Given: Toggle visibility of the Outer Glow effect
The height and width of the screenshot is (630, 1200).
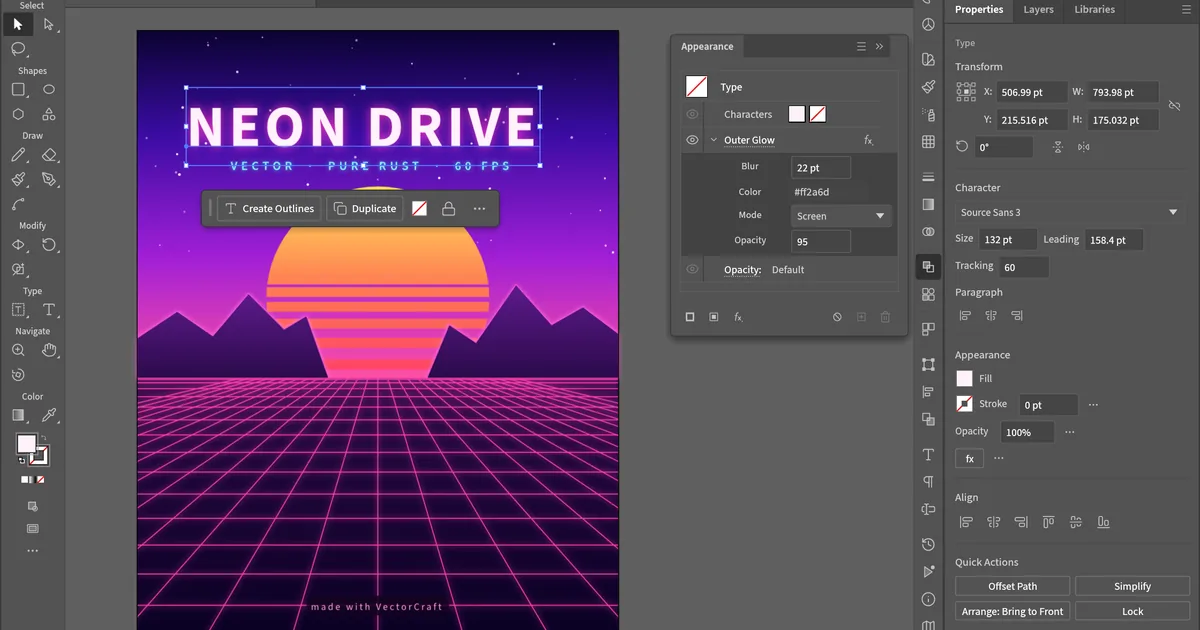Looking at the screenshot, I should pyautogui.click(x=692, y=140).
